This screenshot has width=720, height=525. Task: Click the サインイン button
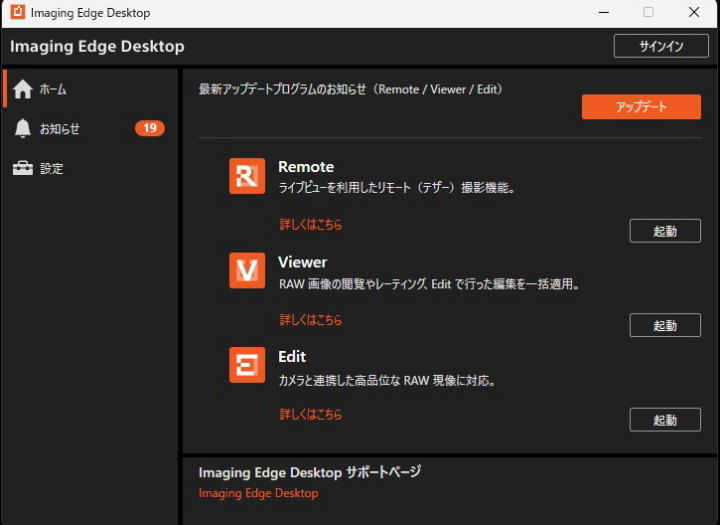coord(661,46)
